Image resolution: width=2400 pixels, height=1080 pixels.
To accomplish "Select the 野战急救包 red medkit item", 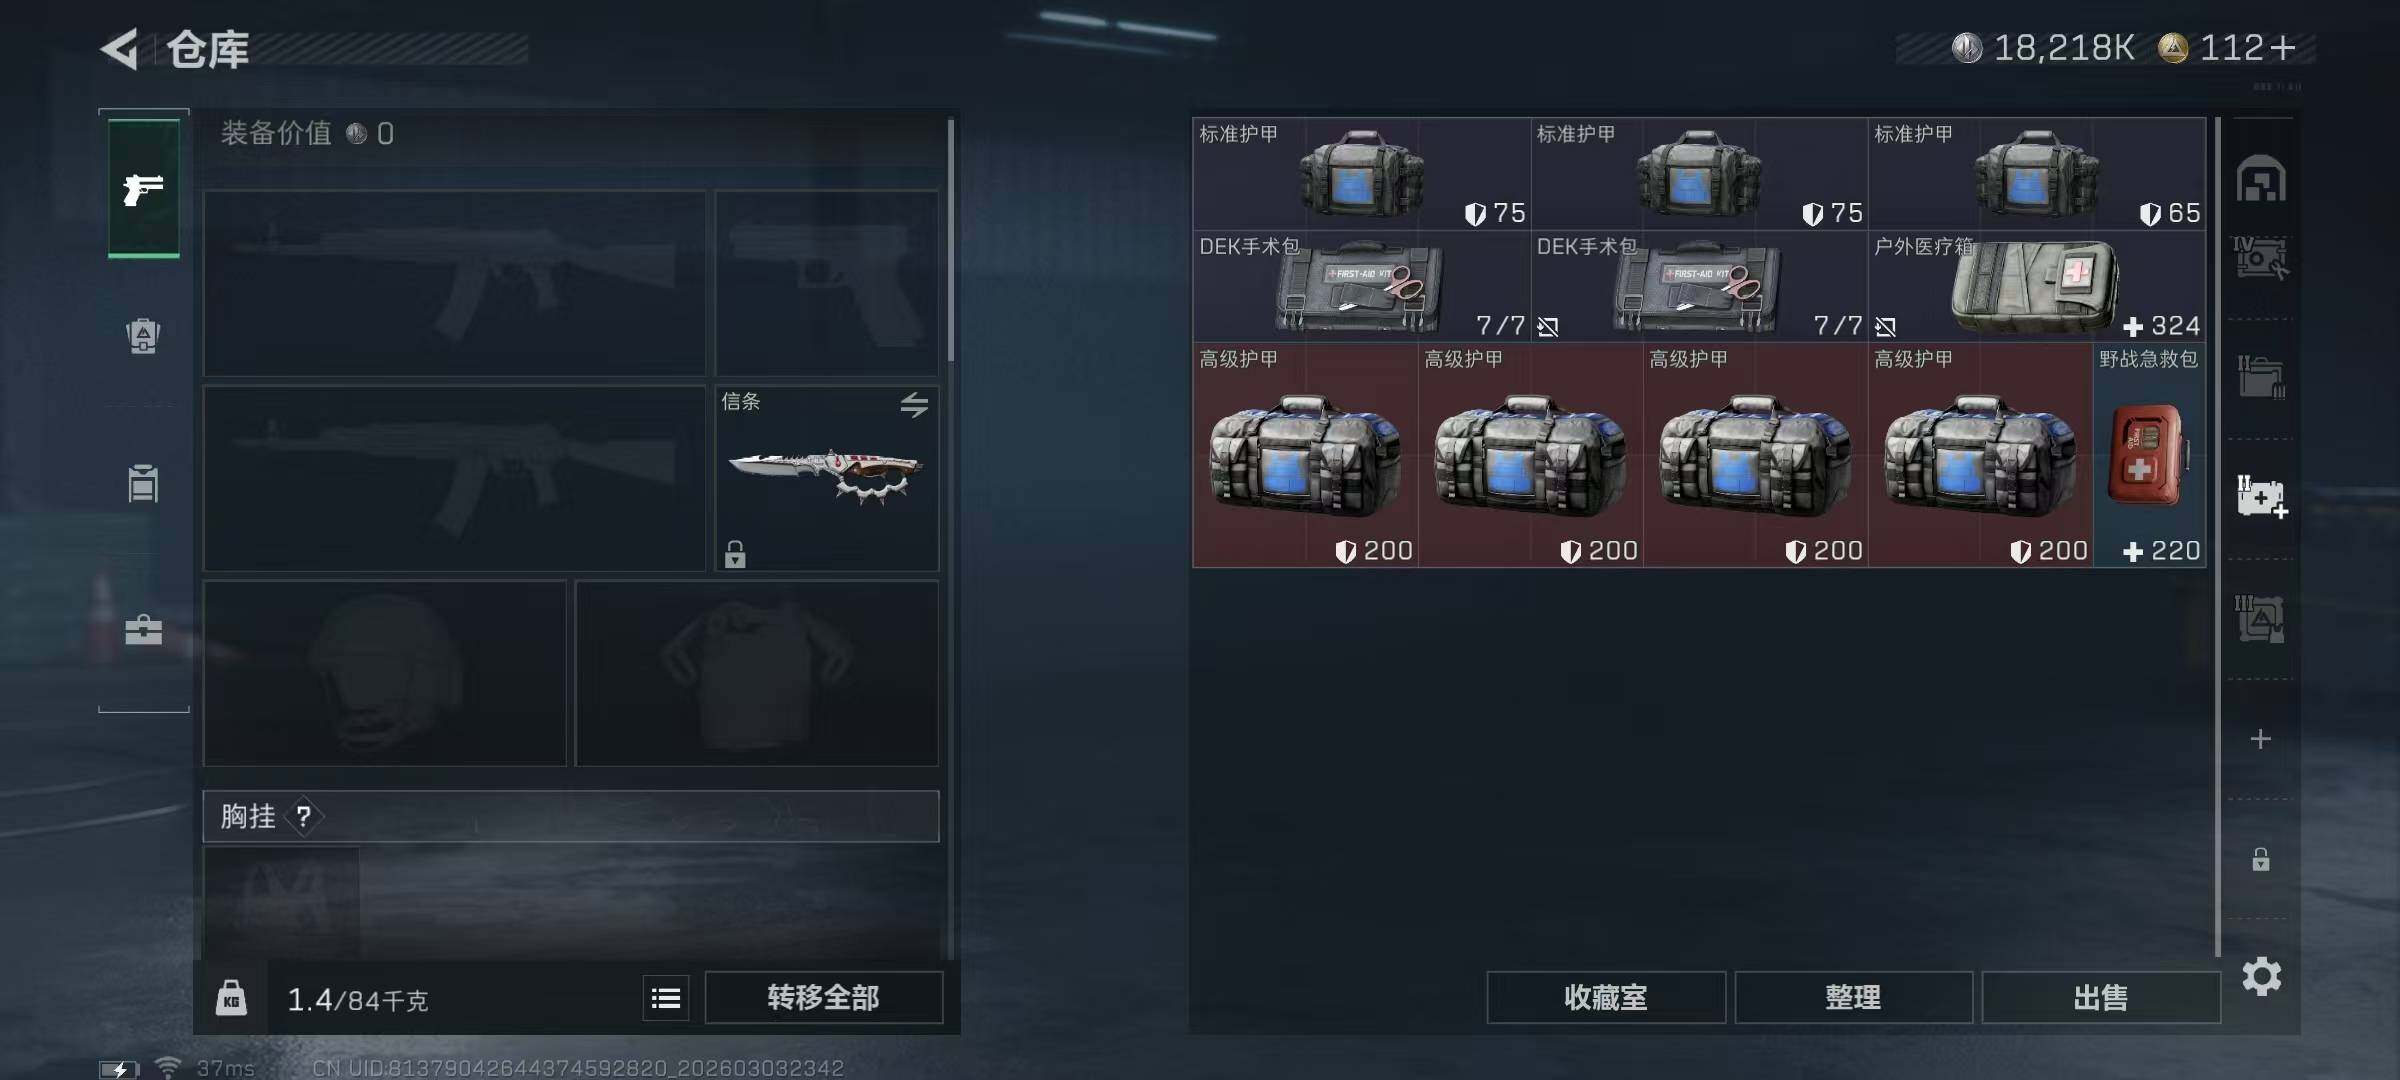I will [2150, 455].
